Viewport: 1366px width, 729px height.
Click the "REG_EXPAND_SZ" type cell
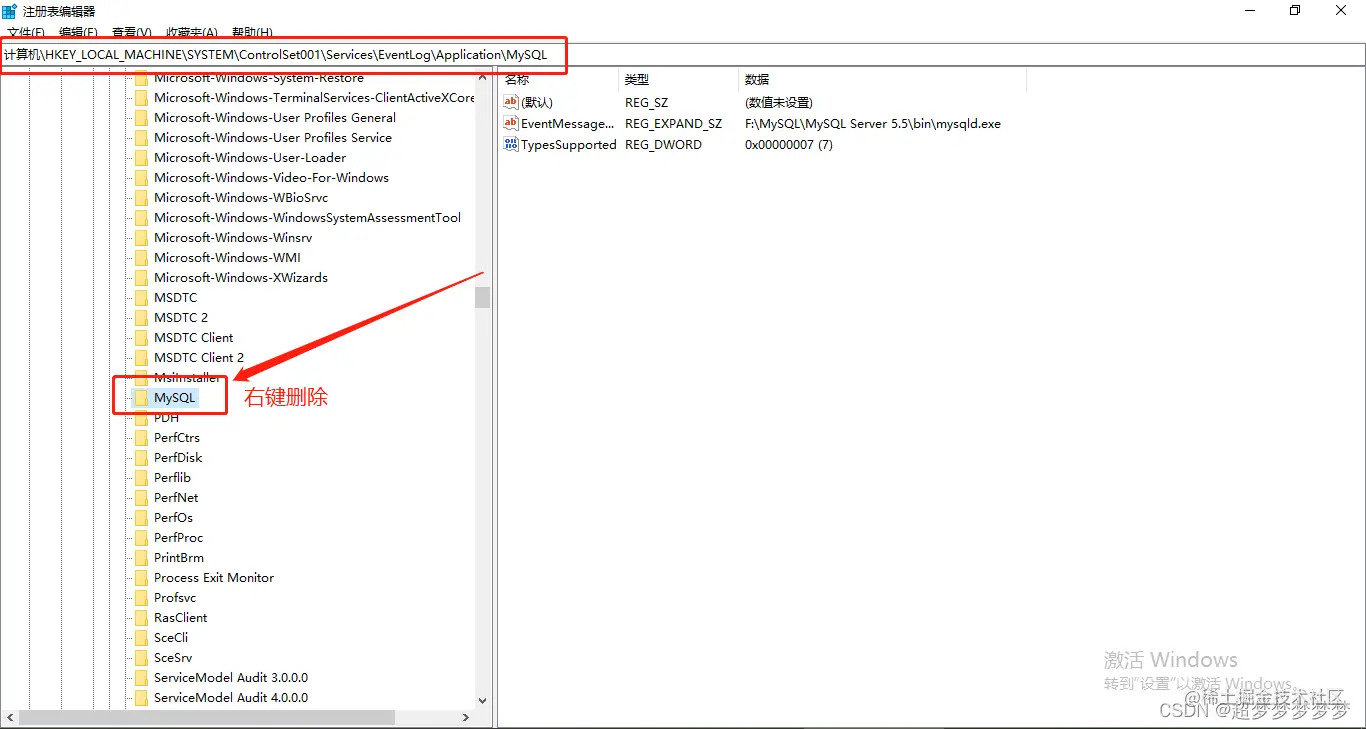(x=673, y=124)
